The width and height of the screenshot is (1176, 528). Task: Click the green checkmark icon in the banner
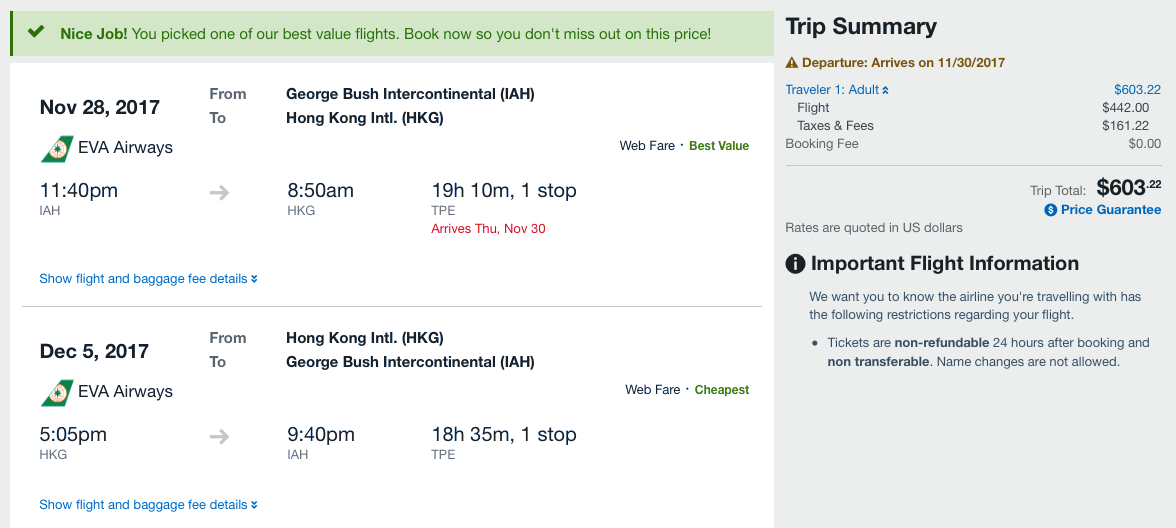(x=36, y=32)
